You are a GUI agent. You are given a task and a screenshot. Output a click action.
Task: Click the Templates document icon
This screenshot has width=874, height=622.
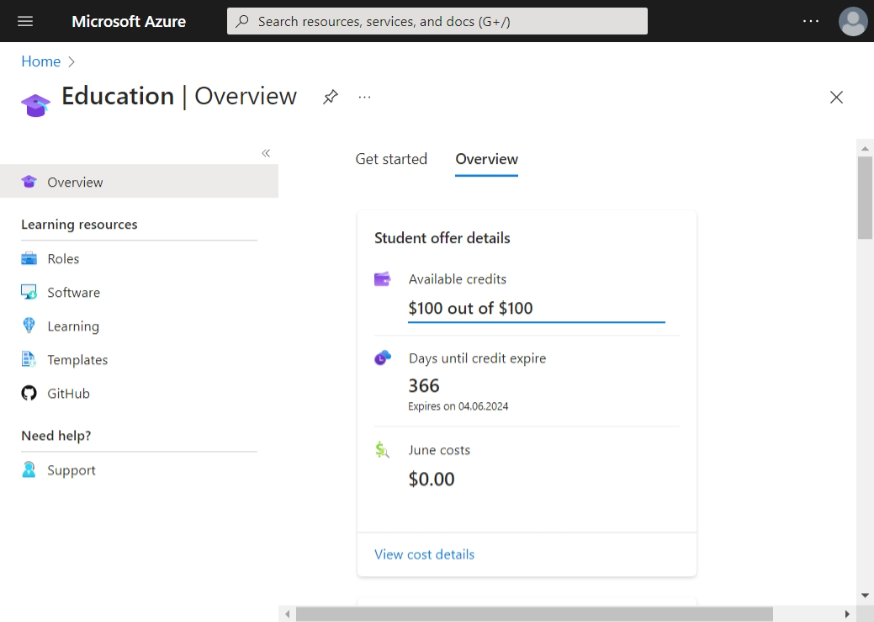[29, 359]
